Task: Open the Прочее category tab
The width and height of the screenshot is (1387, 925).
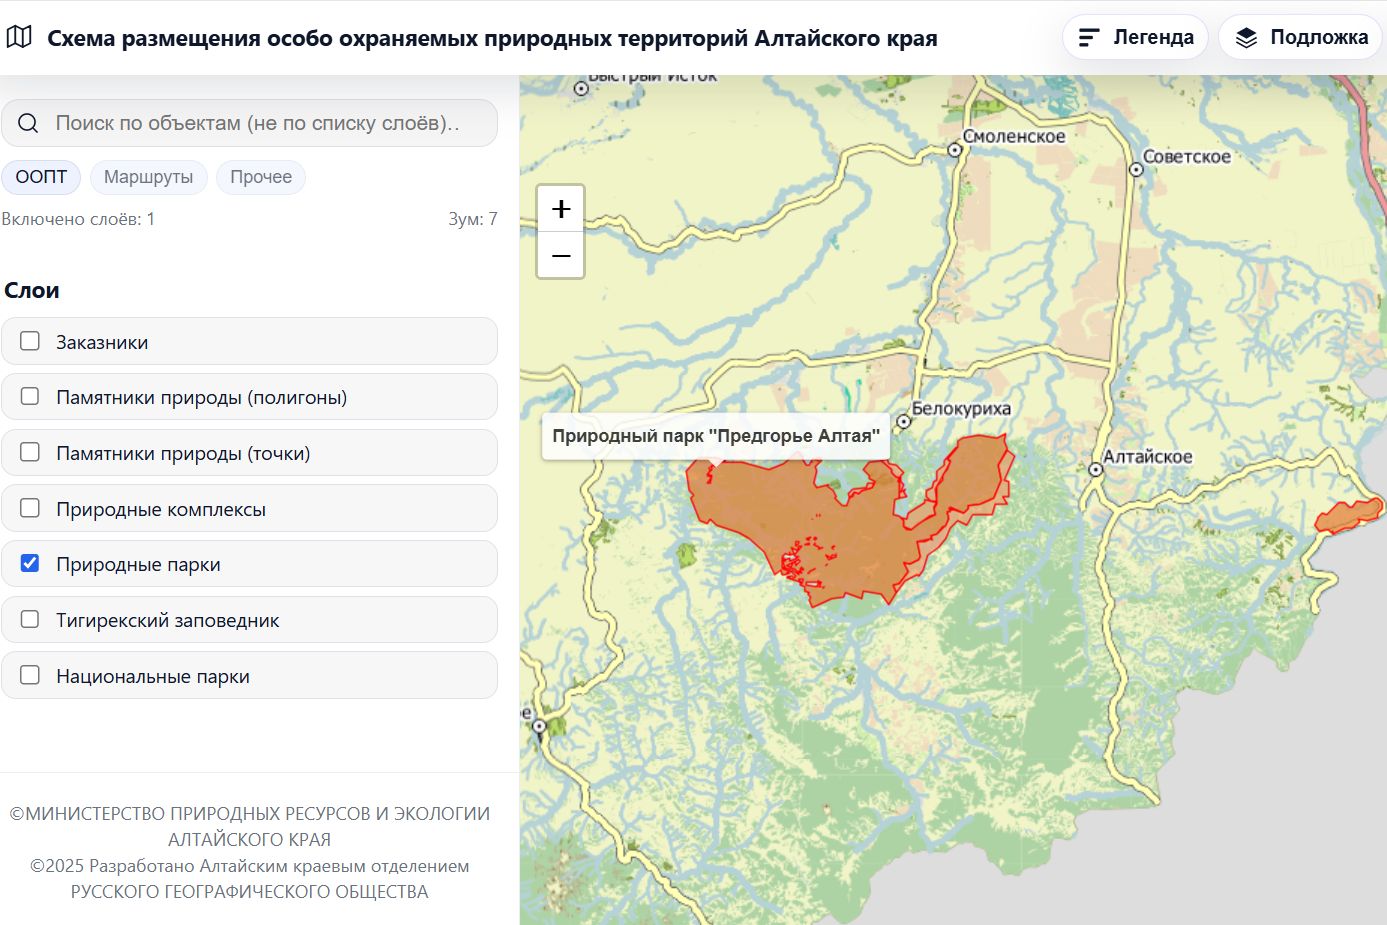Action: (x=260, y=177)
